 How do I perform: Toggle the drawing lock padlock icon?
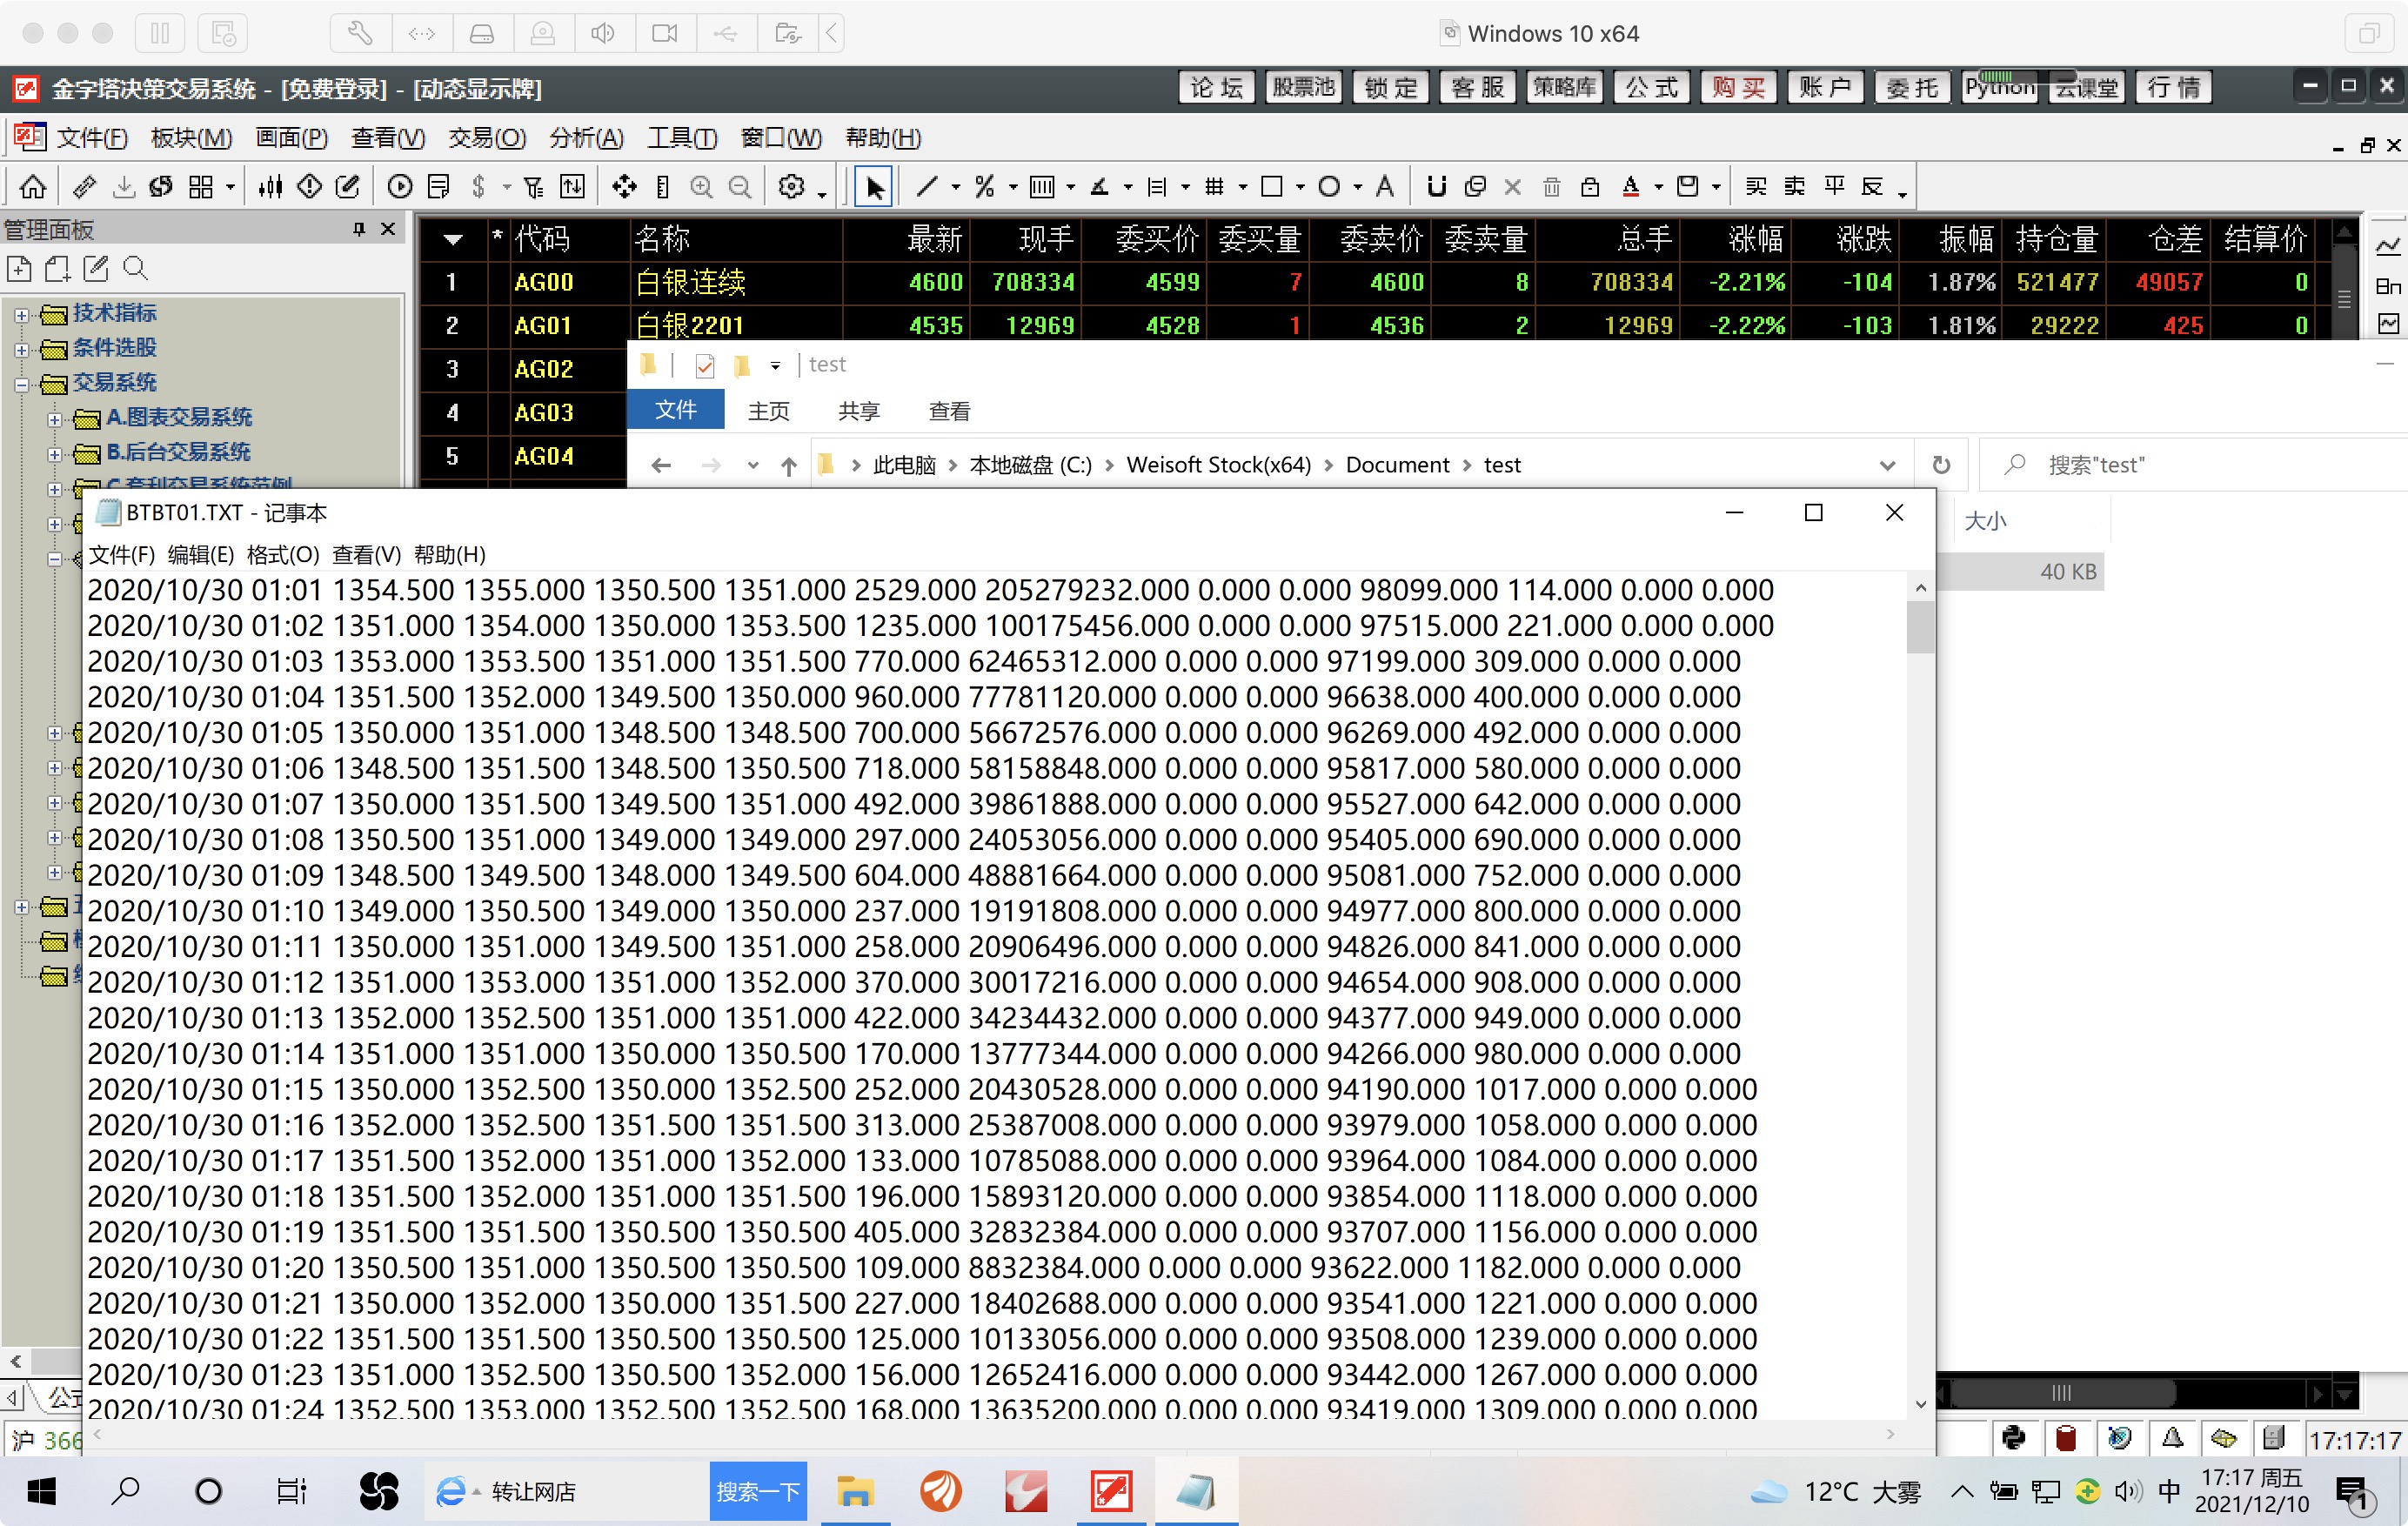click(1590, 186)
